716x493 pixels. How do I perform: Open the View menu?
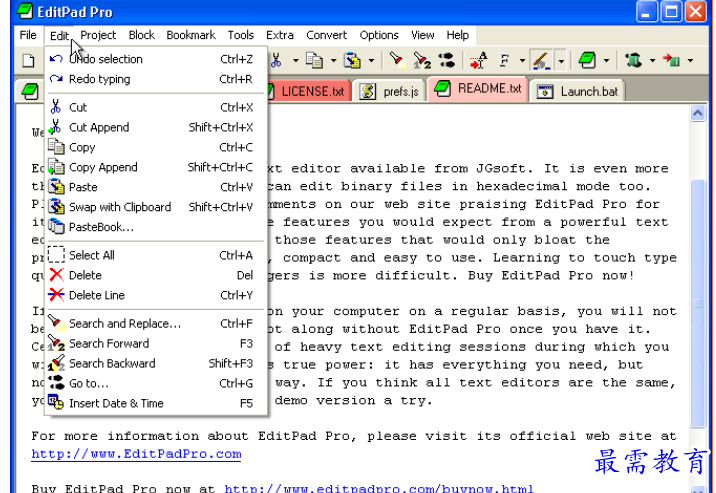422,35
